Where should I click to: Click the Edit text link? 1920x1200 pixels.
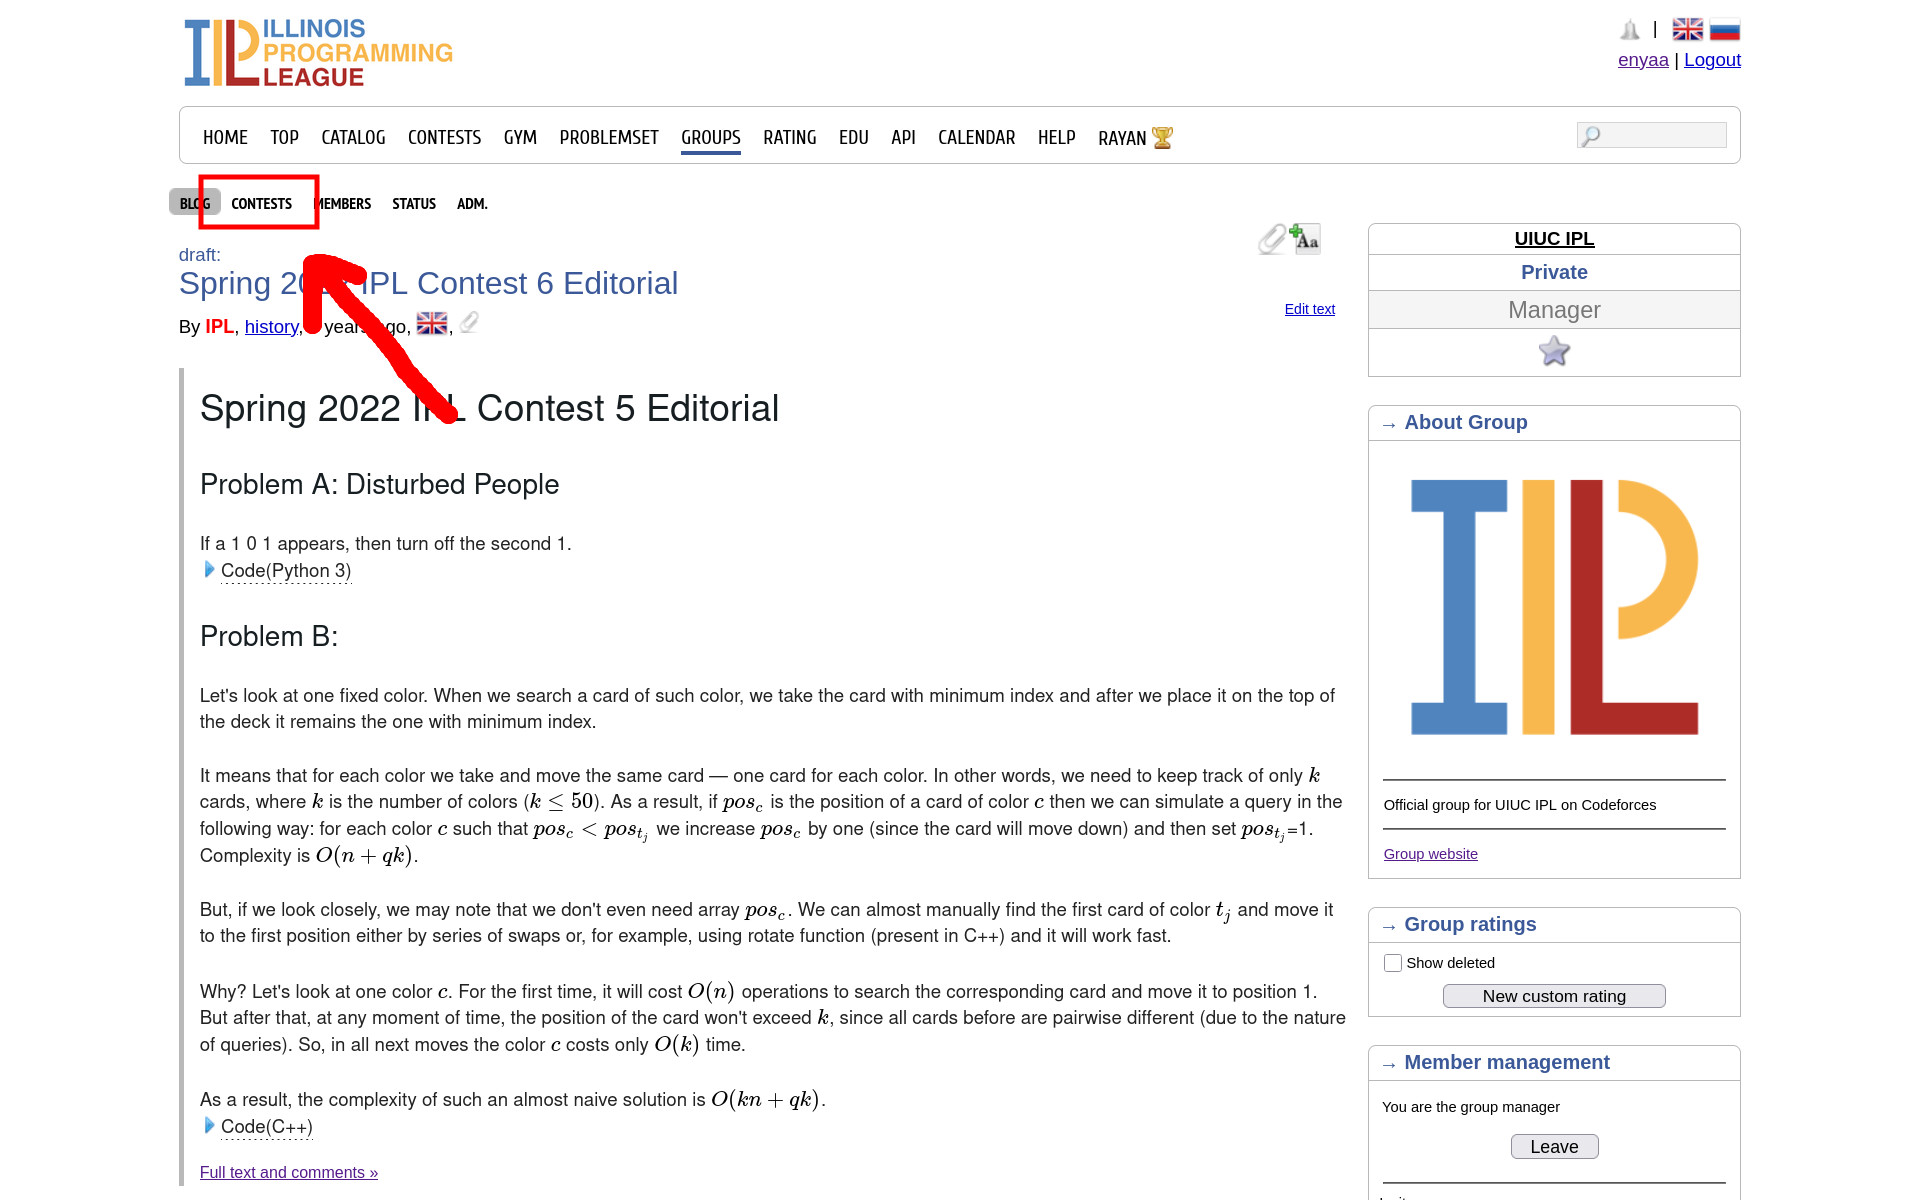click(x=1309, y=309)
